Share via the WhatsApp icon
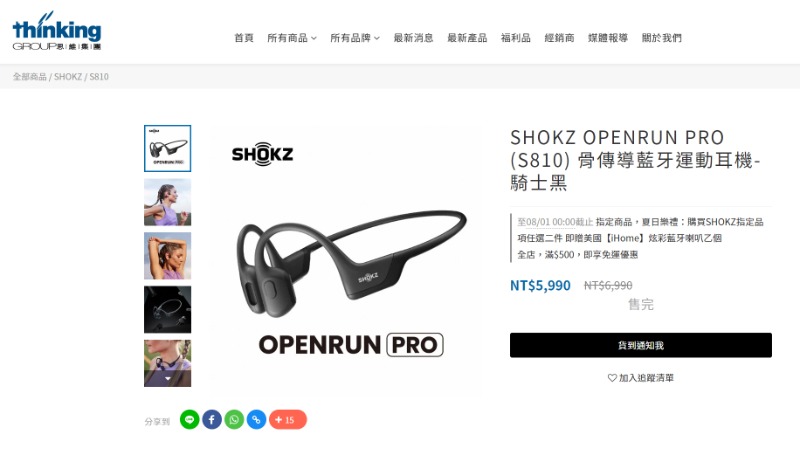Screen dimensions: 800x462 tap(234, 420)
